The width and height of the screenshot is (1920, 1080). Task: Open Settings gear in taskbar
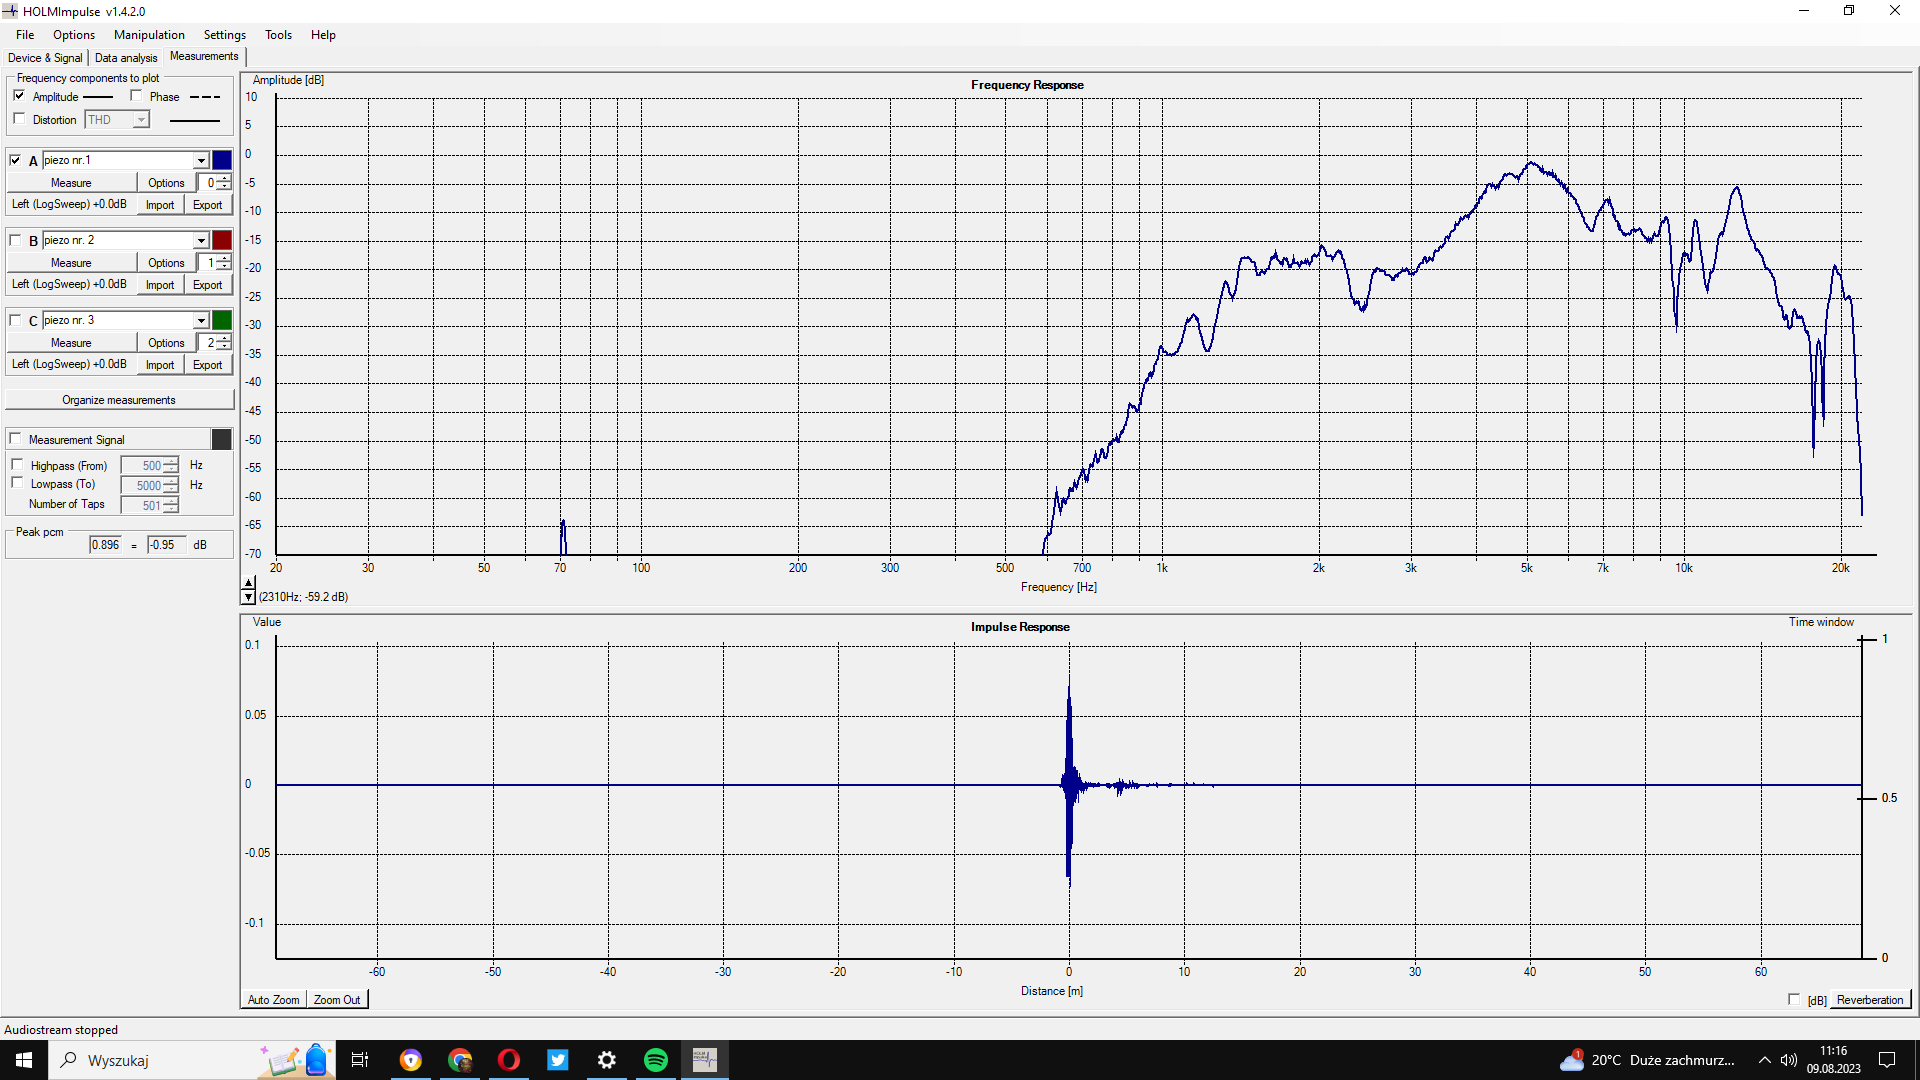coord(607,1060)
